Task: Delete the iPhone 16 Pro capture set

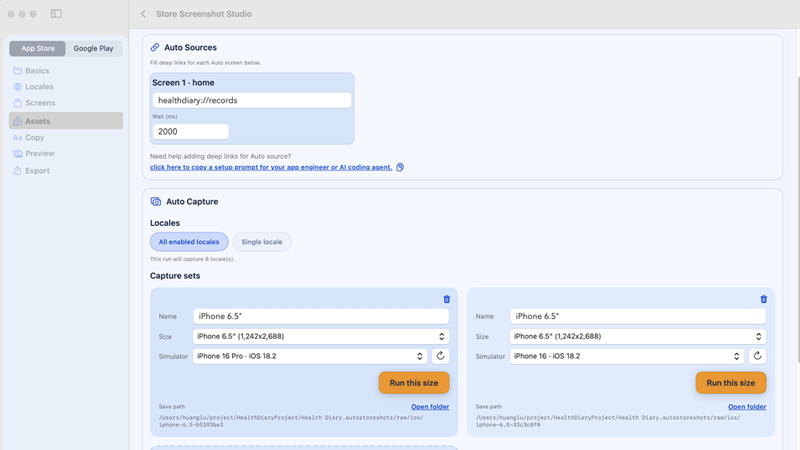Action: pos(446,299)
